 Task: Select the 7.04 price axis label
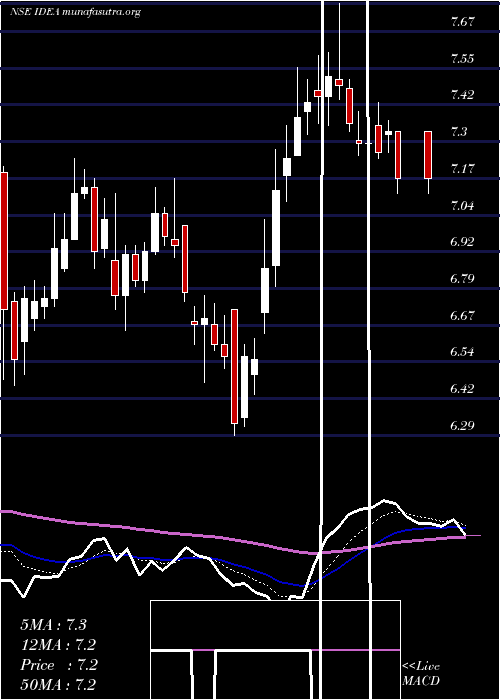coord(462,206)
